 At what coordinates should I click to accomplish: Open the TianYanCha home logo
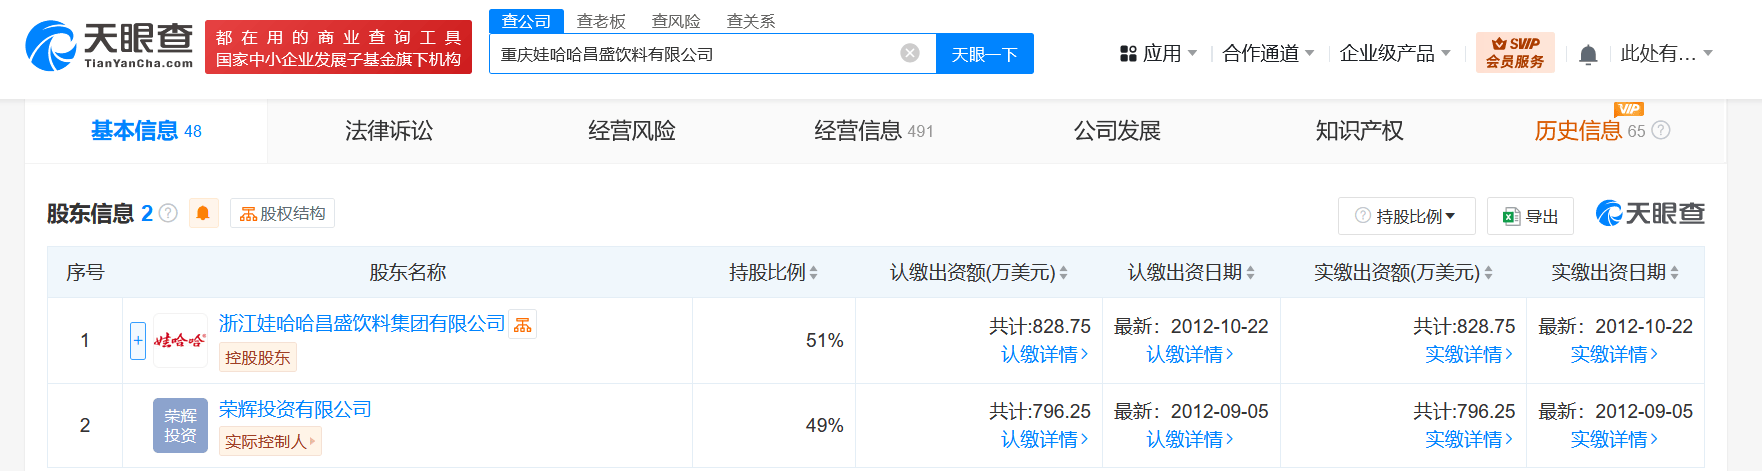coord(109,46)
